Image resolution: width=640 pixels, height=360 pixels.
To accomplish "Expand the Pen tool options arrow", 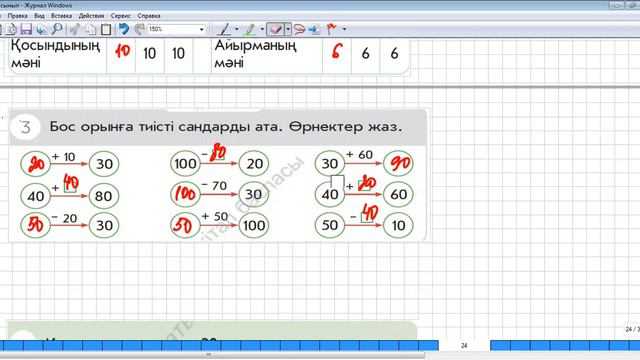I will [236, 29].
